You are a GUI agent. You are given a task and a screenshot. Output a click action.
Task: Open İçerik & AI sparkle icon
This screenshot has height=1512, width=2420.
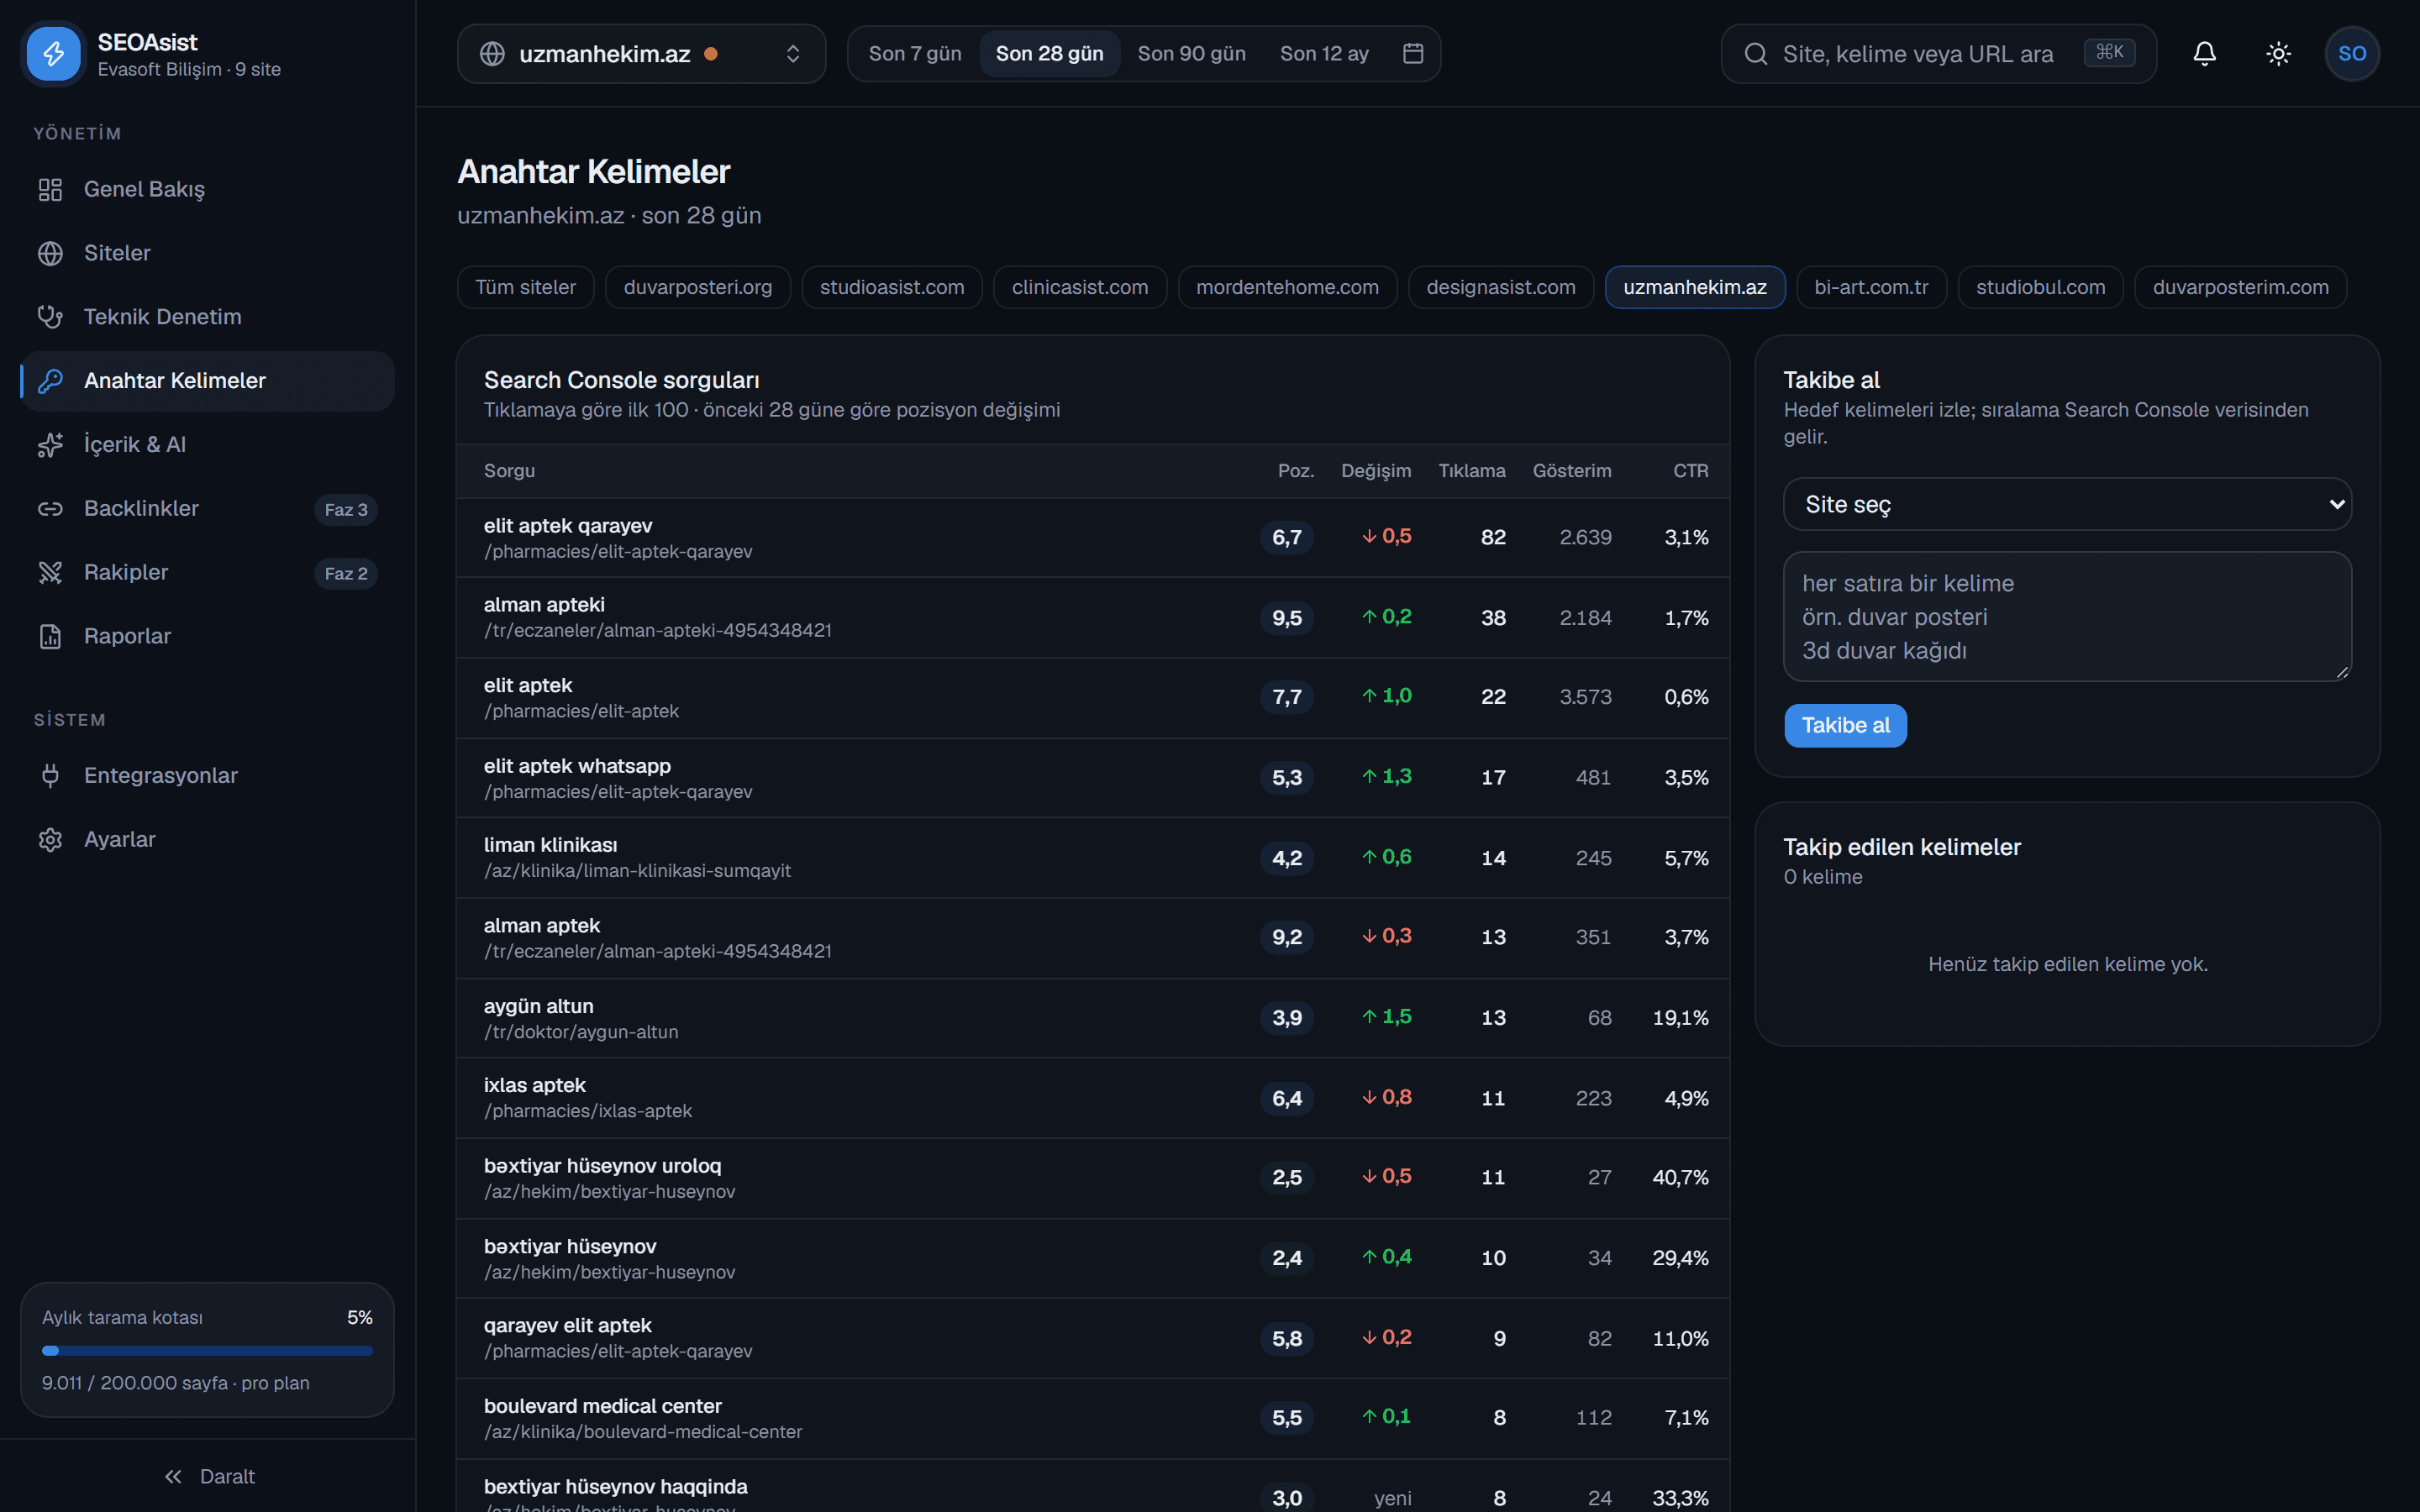(x=50, y=445)
